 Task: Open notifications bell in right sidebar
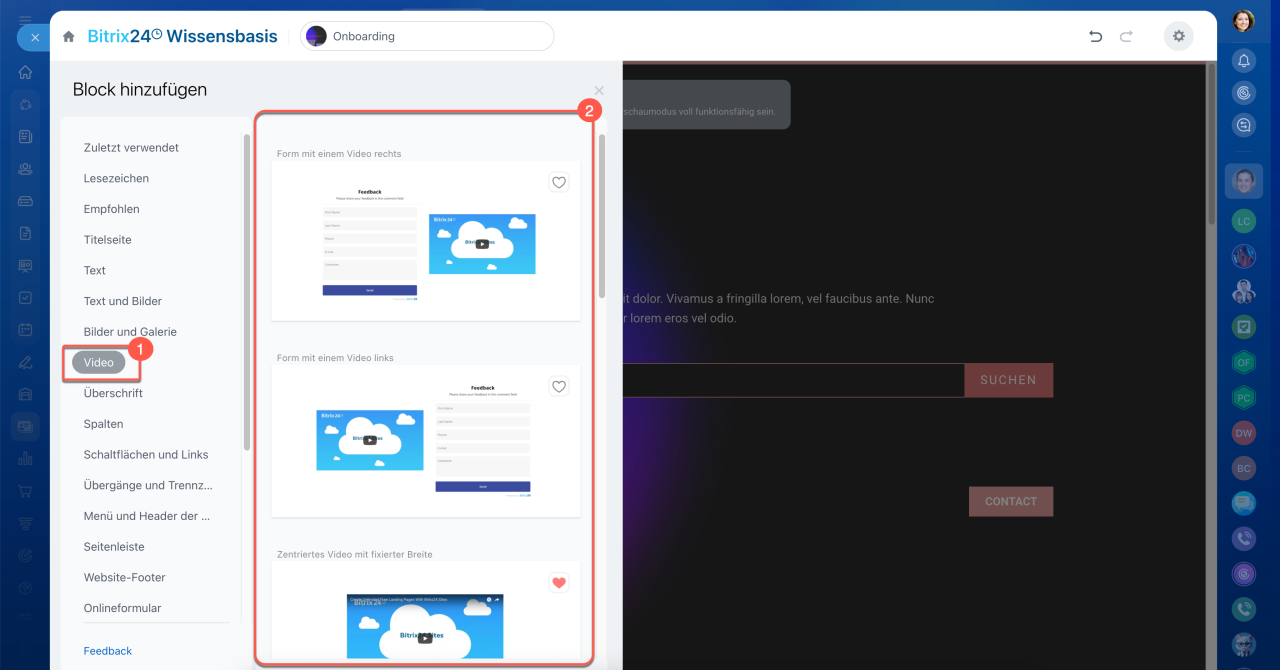[1244, 61]
